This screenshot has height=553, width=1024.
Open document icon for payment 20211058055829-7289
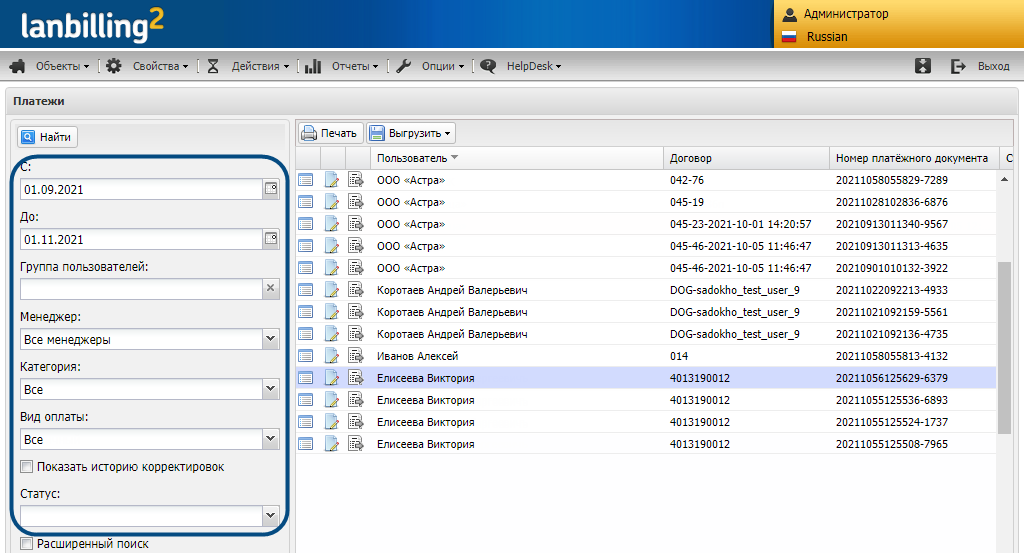tap(356, 180)
